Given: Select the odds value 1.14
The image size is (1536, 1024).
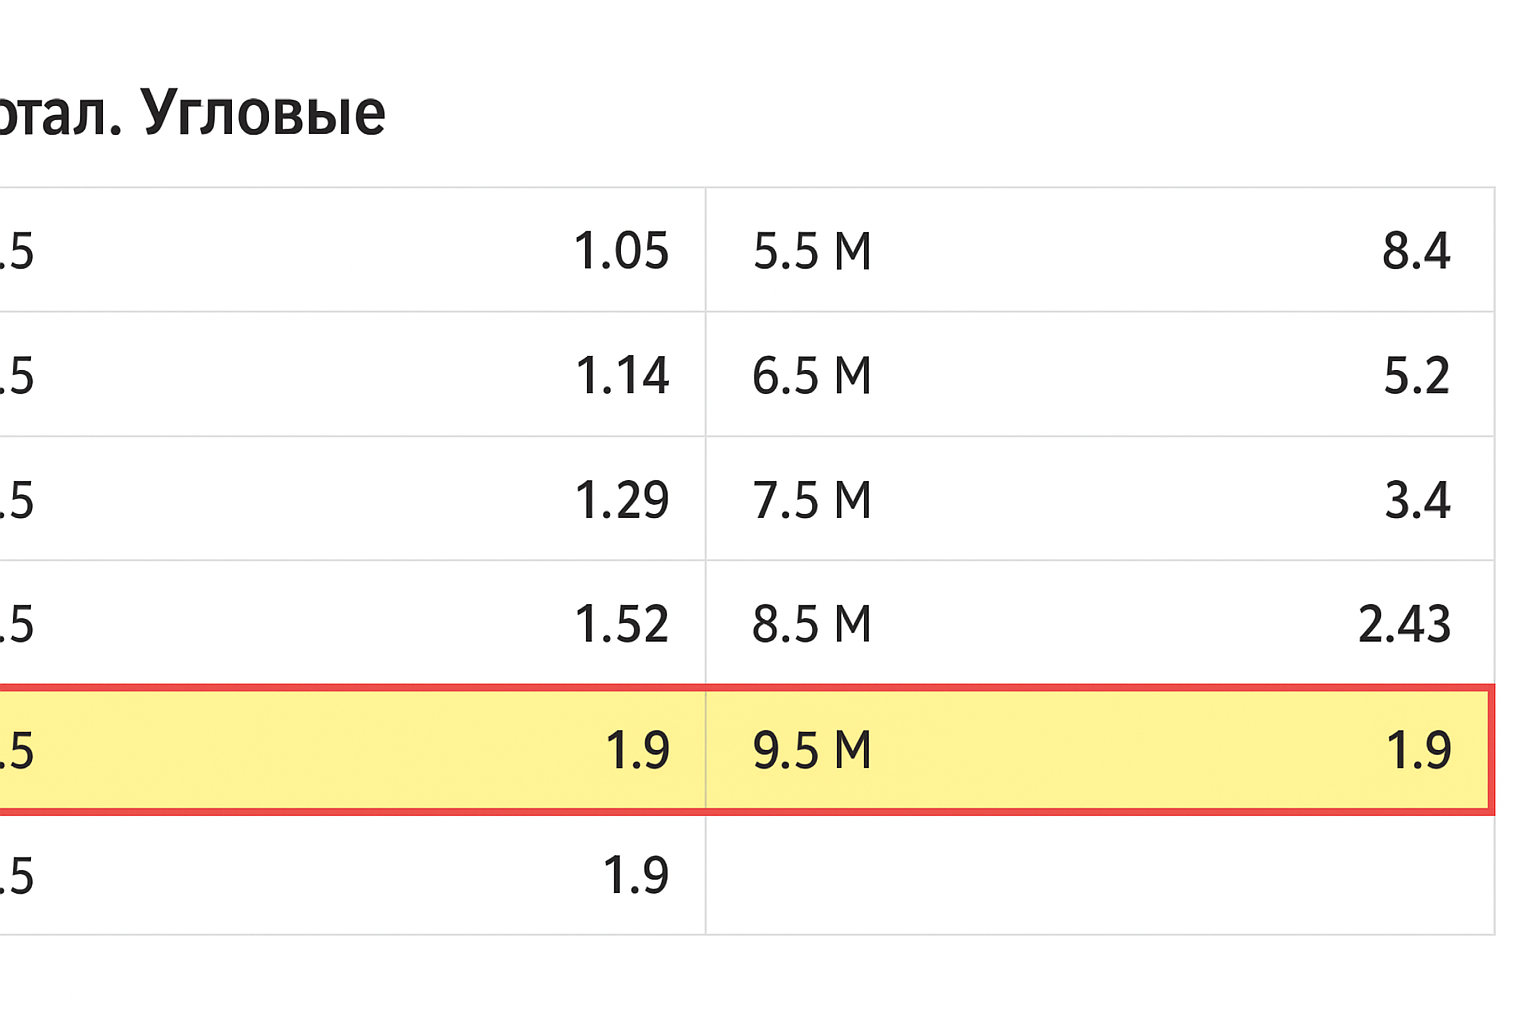Looking at the screenshot, I should pyautogui.click(x=621, y=377).
